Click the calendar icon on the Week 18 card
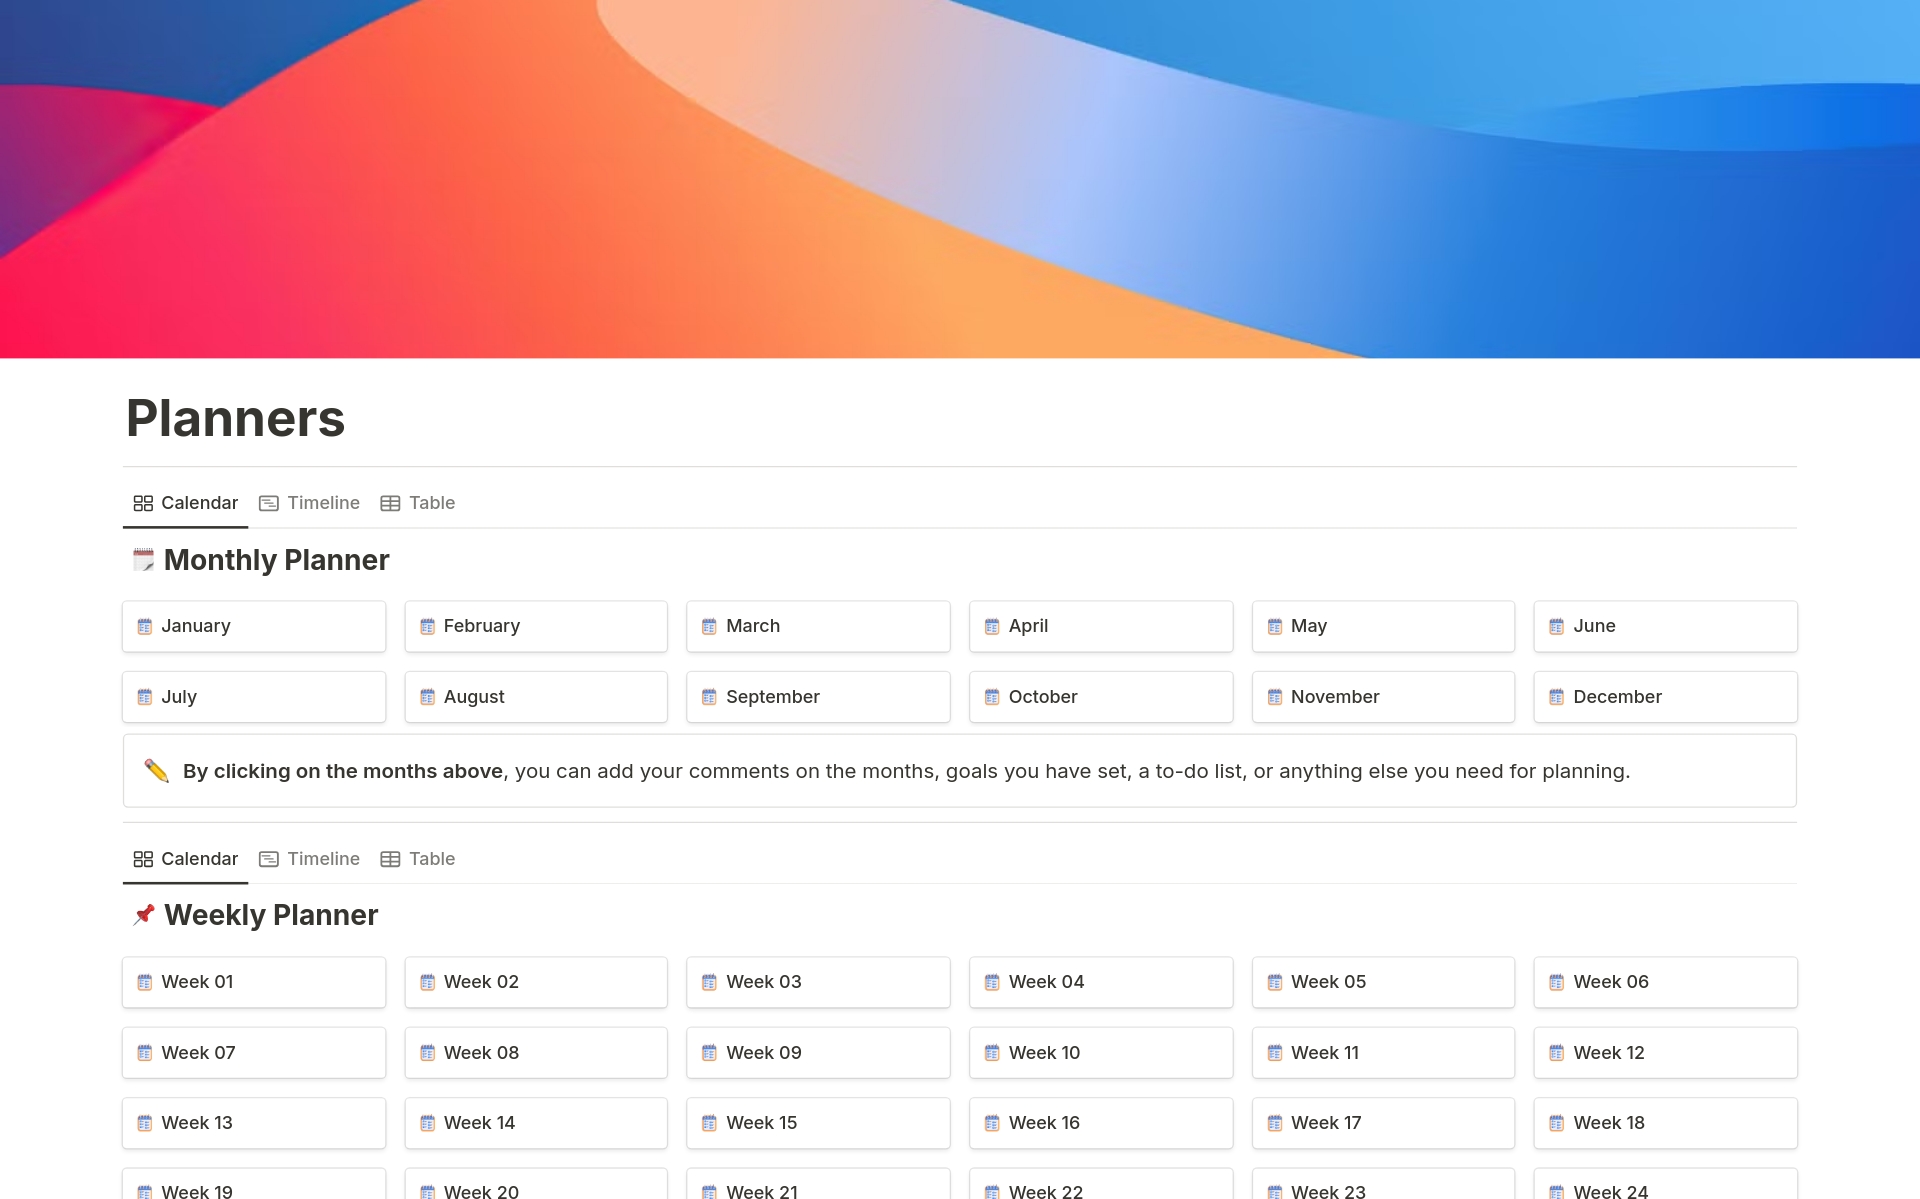 pos(1557,1123)
